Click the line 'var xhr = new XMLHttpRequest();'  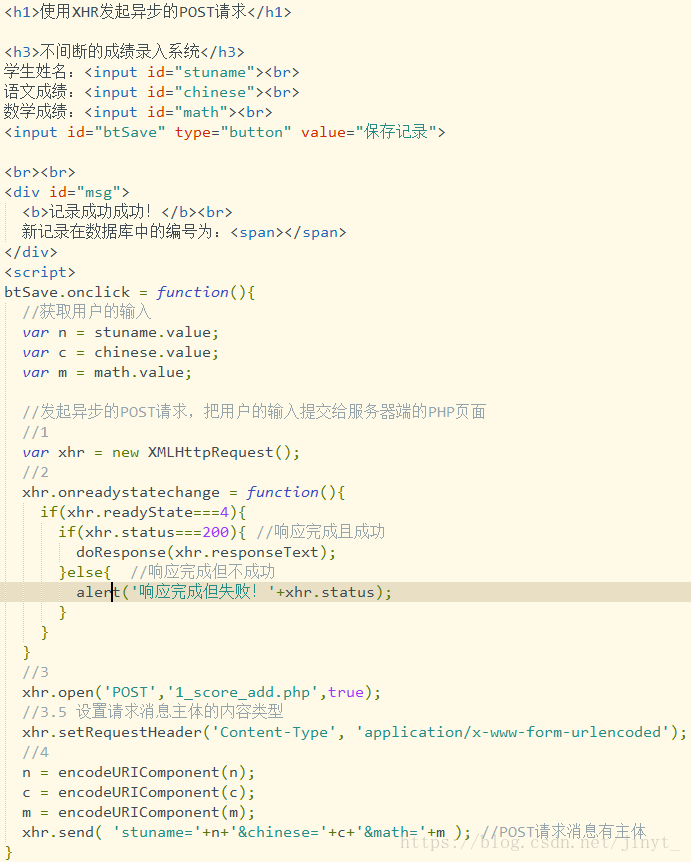161,452
